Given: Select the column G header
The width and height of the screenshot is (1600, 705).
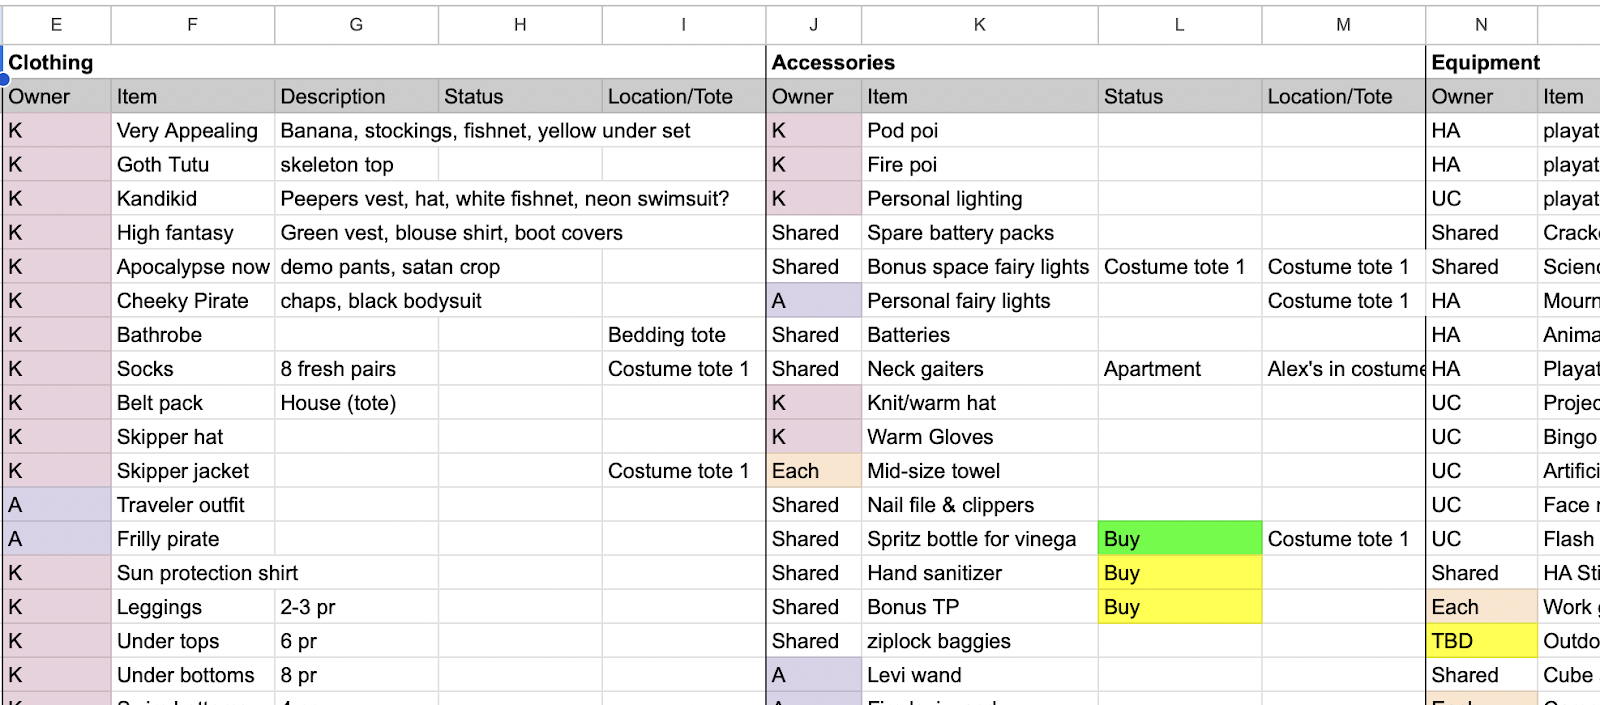Looking at the screenshot, I should tap(356, 25).
